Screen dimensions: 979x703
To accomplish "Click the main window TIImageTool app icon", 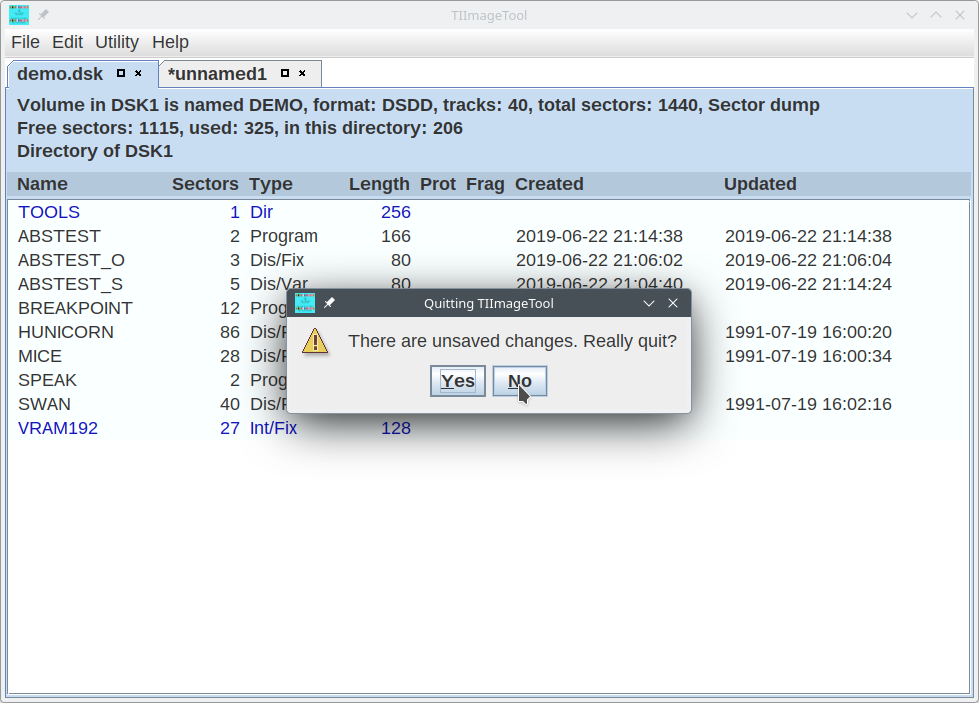I will 19,15.
